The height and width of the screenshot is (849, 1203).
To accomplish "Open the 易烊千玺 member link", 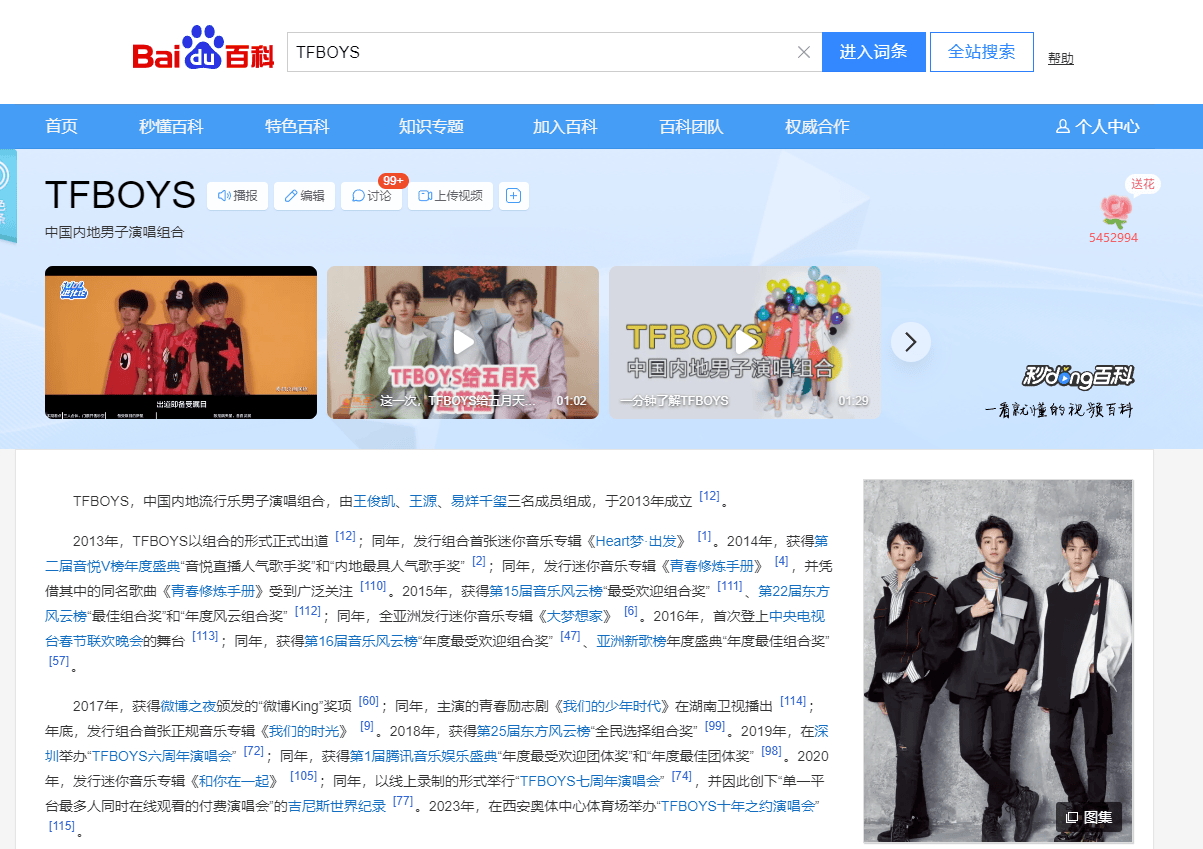I will (x=479, y=501).
